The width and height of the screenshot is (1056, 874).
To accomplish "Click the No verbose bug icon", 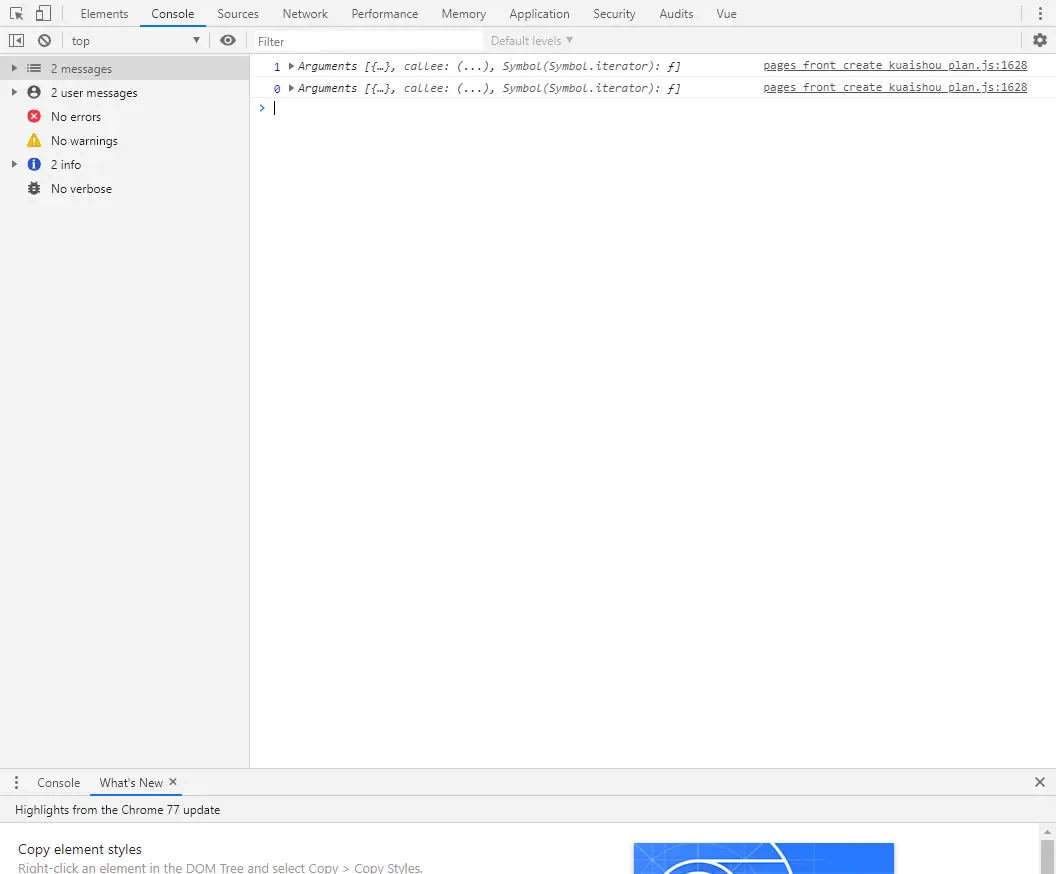I will tap(33, 188).
